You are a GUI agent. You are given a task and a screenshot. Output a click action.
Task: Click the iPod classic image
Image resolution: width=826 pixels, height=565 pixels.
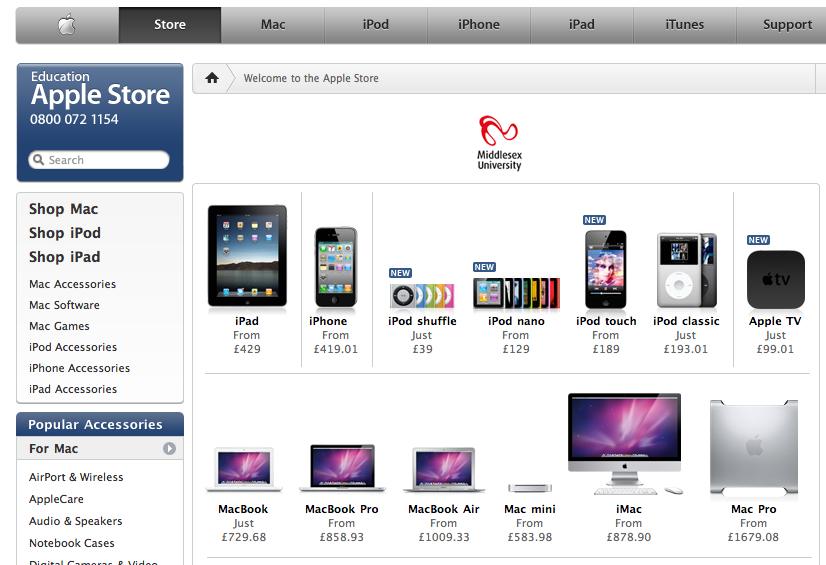[686, 270]
